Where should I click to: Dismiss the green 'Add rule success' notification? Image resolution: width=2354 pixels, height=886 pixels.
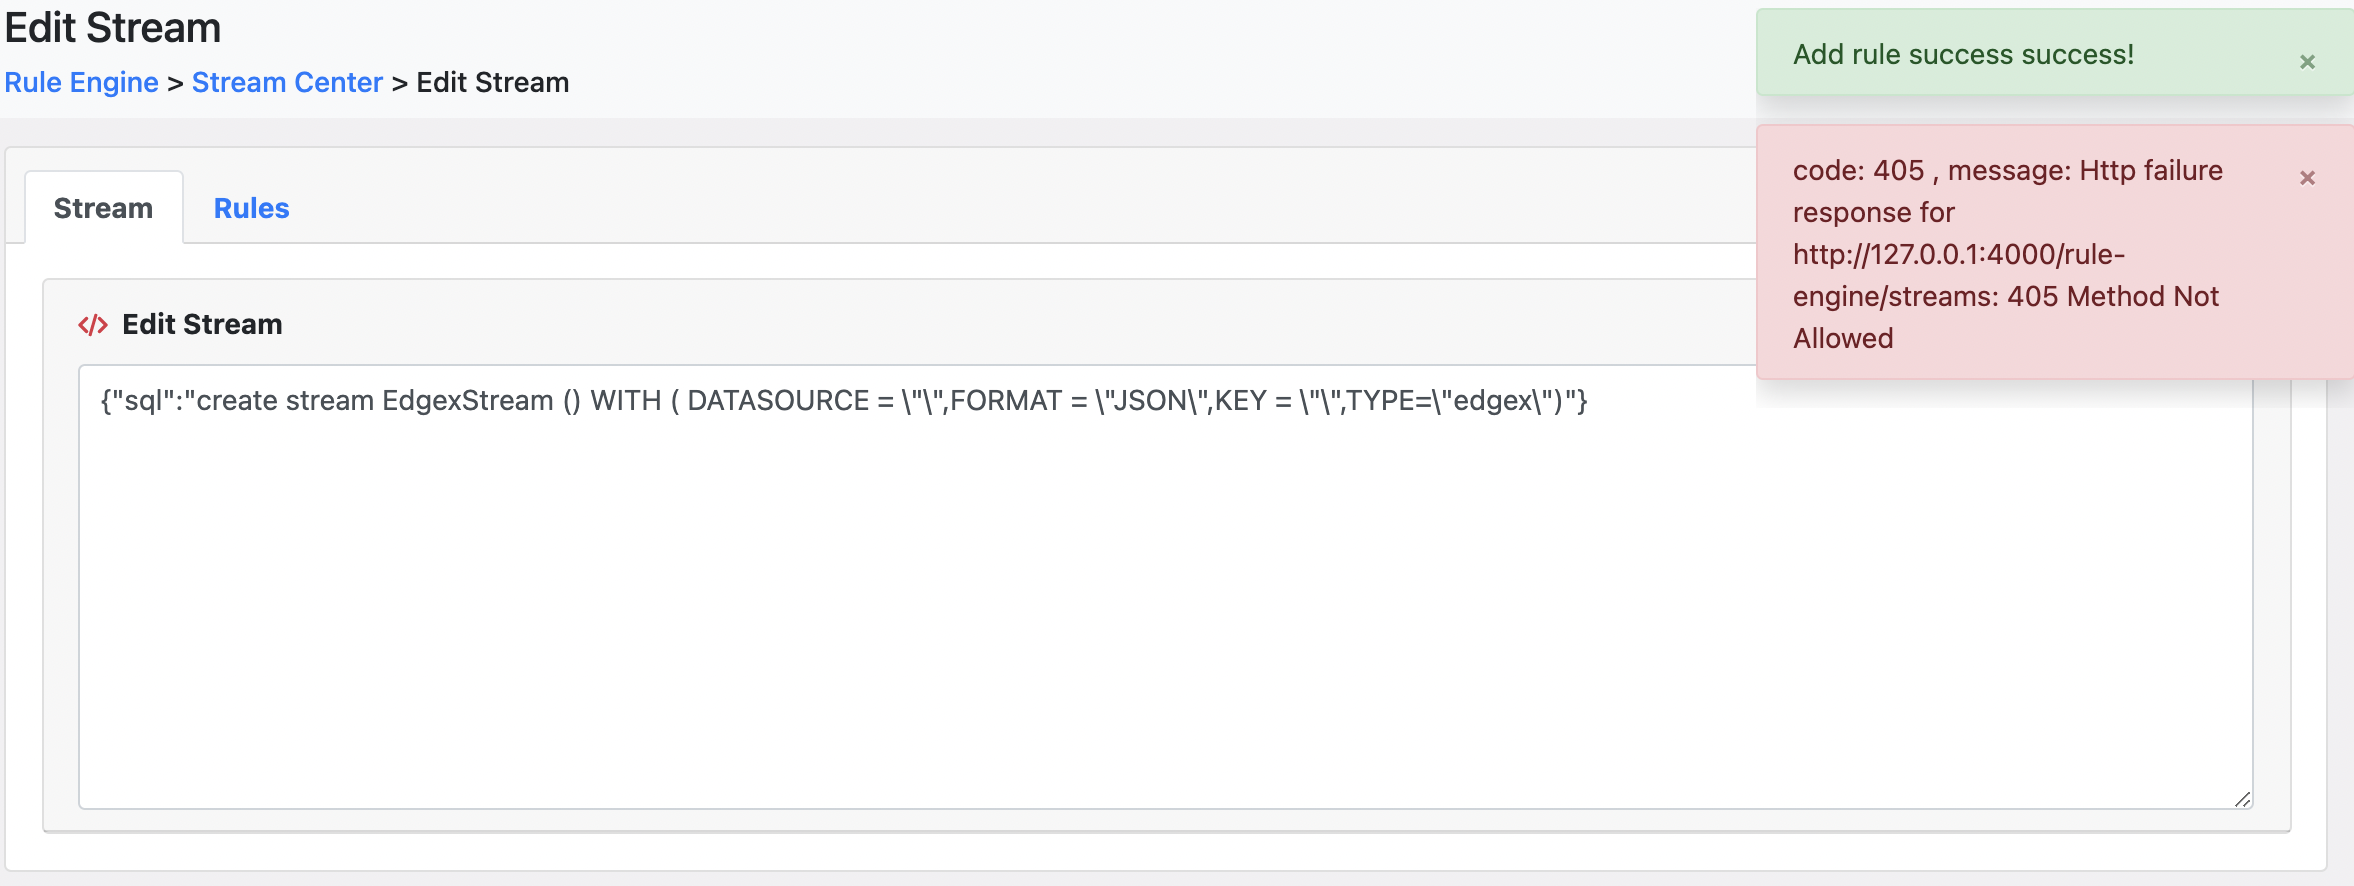point(2308,62)
